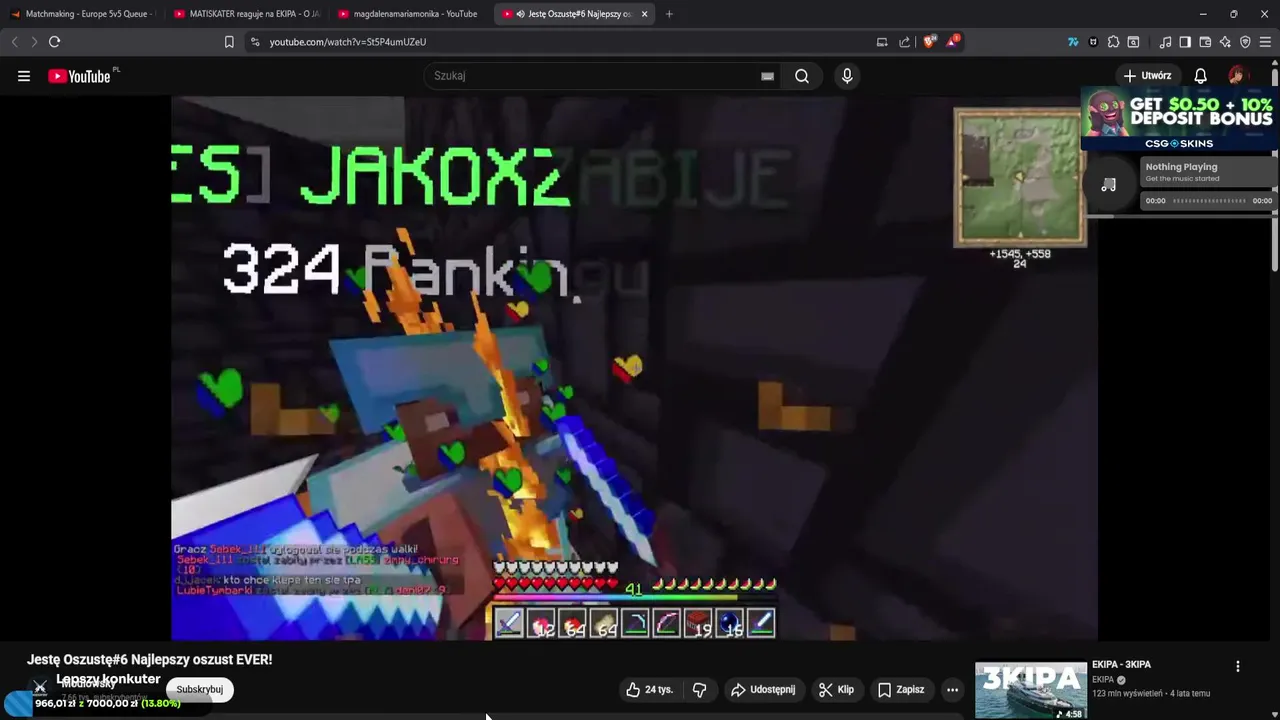The image size is (1280, 720).
Task: Open Brave Rewards triangle icon
Action: [954, 41]
